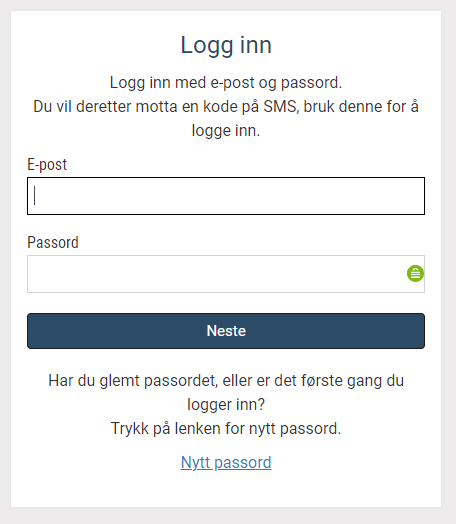Image resolution: width=456 pixels, height=524 pixels.
Task: Click the Neste button
Action: click(226, 331)
